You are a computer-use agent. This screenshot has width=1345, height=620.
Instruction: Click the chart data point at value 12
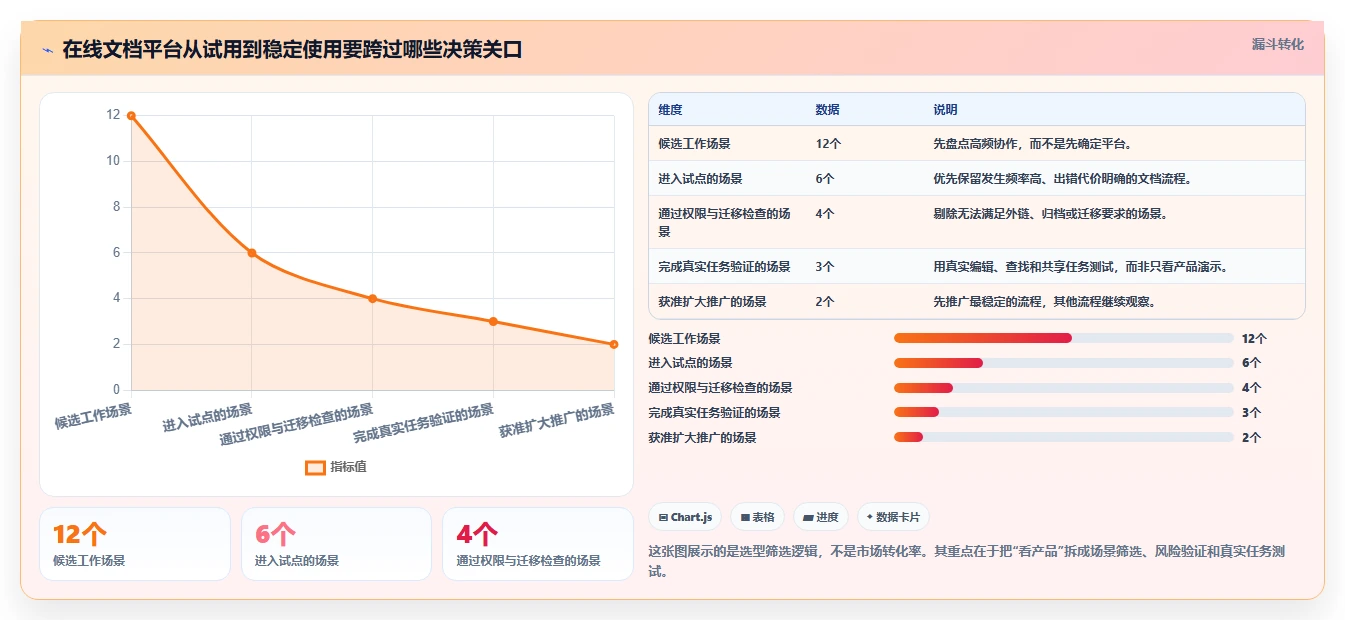click(131, 116)
